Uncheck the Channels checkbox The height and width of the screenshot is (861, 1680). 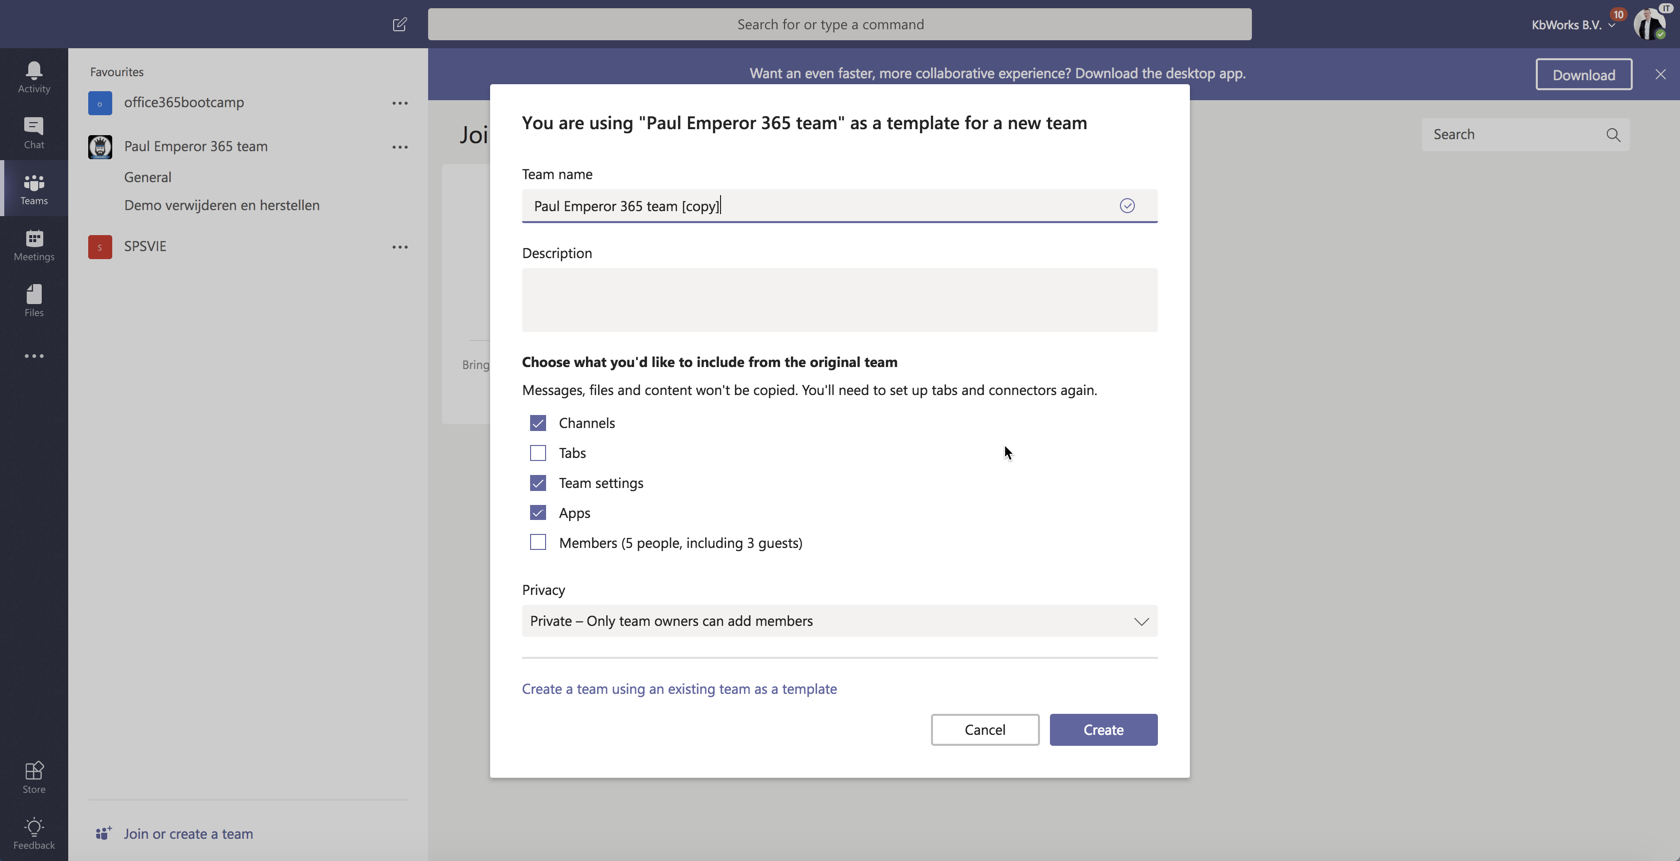click(x=538, y=423)
